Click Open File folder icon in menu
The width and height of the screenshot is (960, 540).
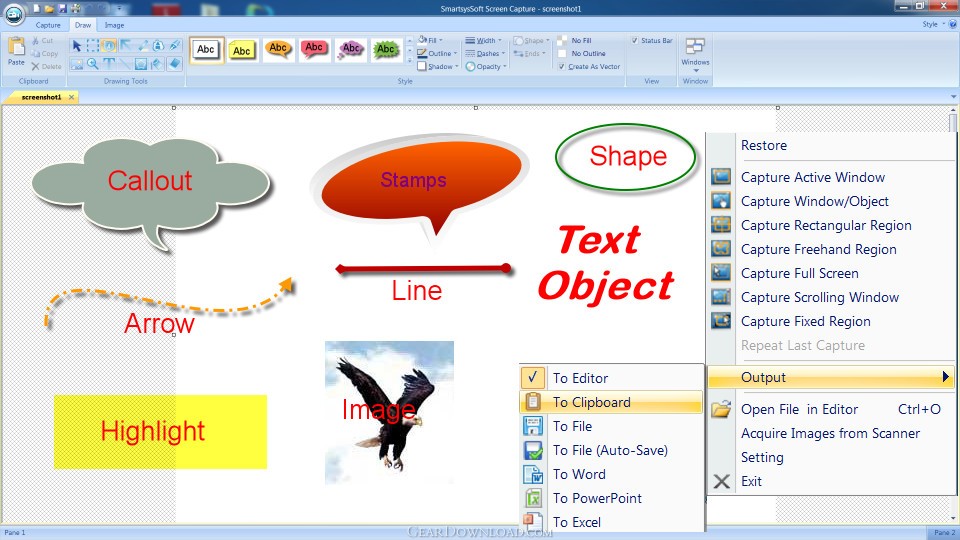point(721,409)
